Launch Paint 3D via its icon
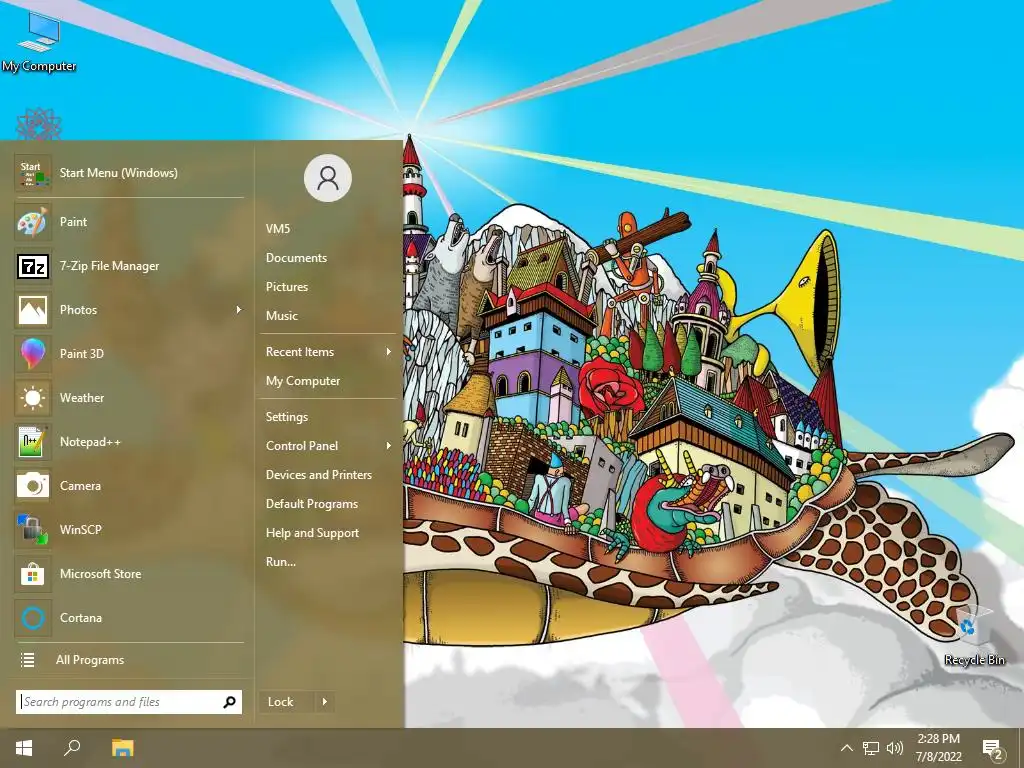Image resolution: width=1024 pixels, height=768 pixels. point(33,354)
